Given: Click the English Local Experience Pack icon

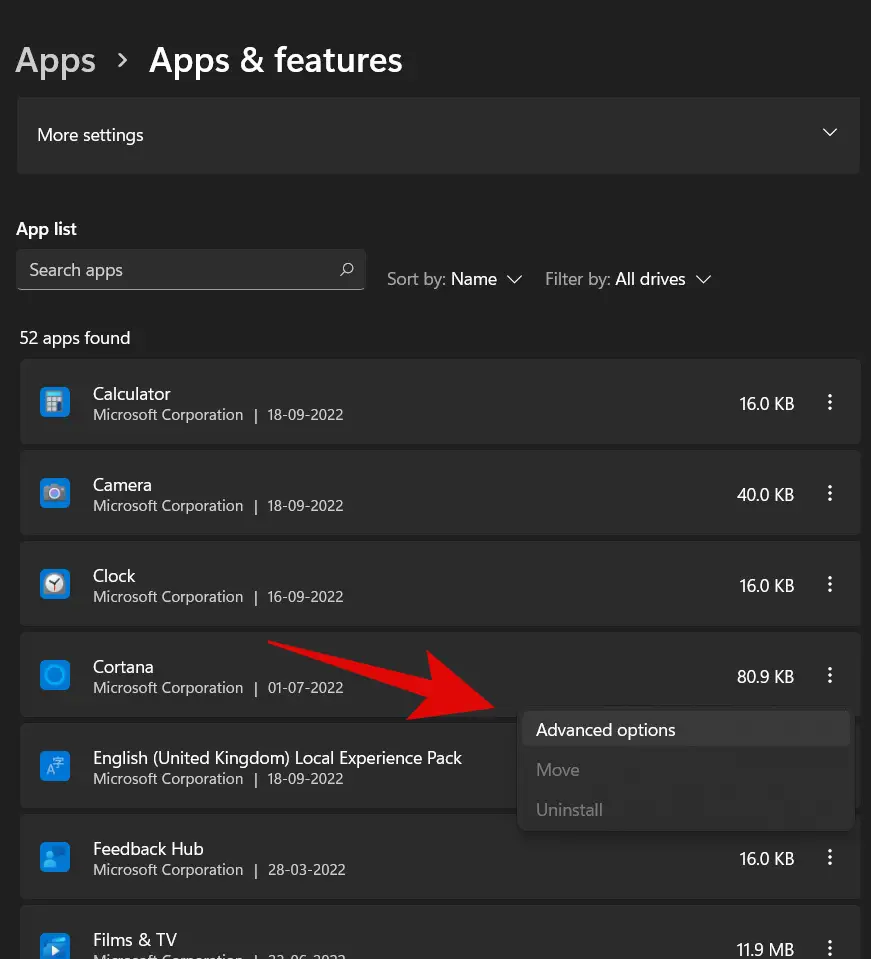Looking at the screenshot, I should click(55, 766).
